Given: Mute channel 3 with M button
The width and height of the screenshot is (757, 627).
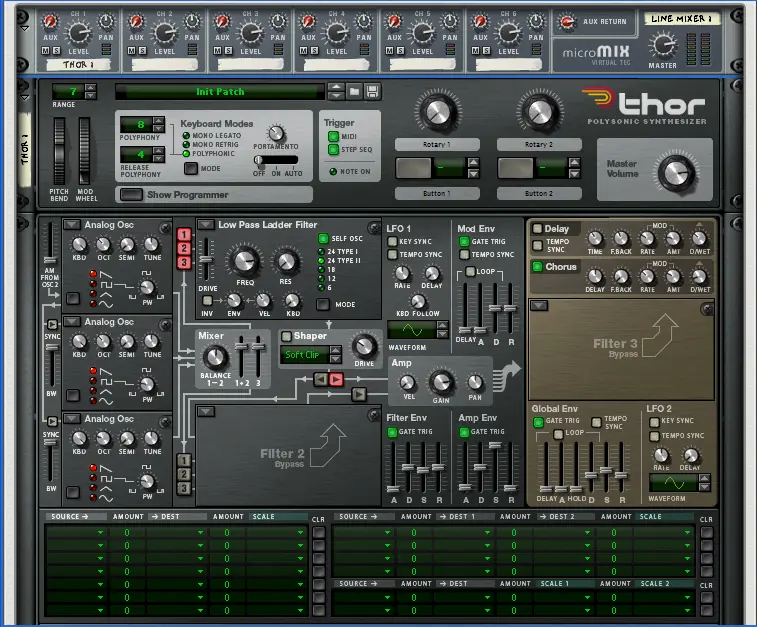Looking at the screenshot, I should 217,51.
